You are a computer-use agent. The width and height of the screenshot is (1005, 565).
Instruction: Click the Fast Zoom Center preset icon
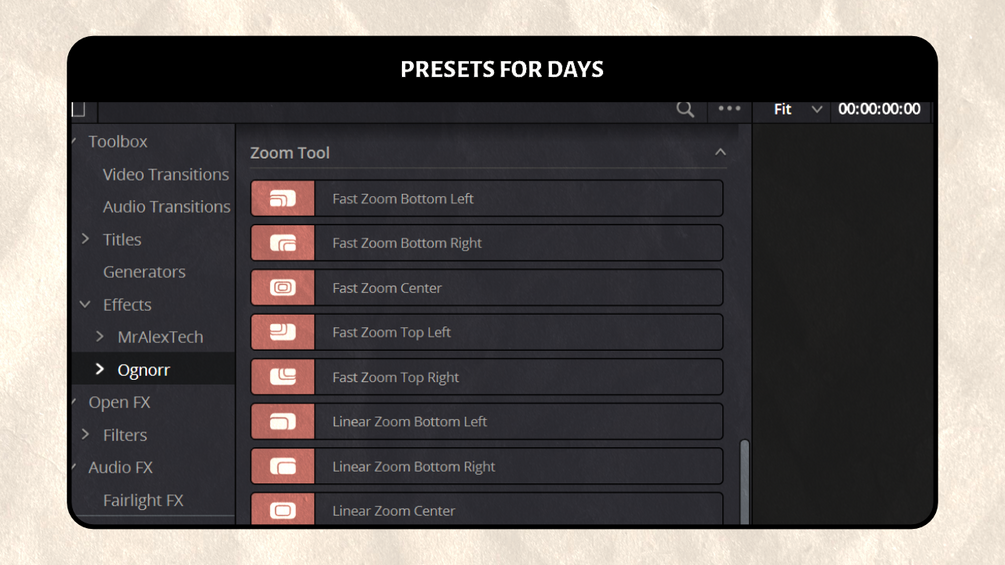(283, 288)
